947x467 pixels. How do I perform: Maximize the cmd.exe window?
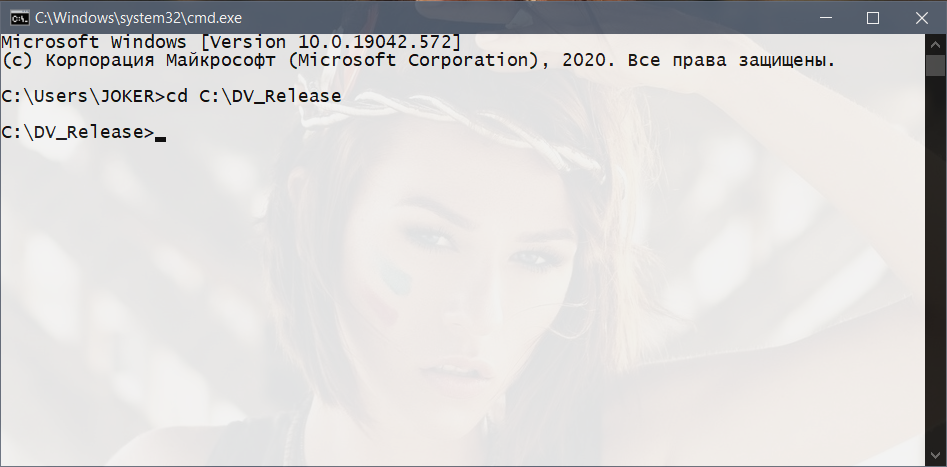[873, 18]
